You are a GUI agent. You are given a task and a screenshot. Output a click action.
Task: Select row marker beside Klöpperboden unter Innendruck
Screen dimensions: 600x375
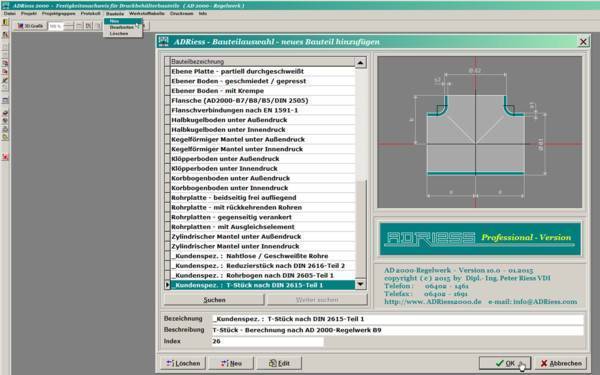click(167, 169)
